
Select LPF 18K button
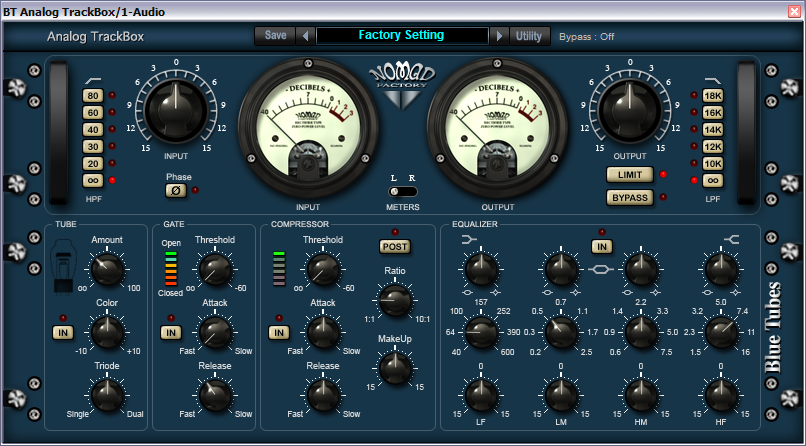point(713,96)
